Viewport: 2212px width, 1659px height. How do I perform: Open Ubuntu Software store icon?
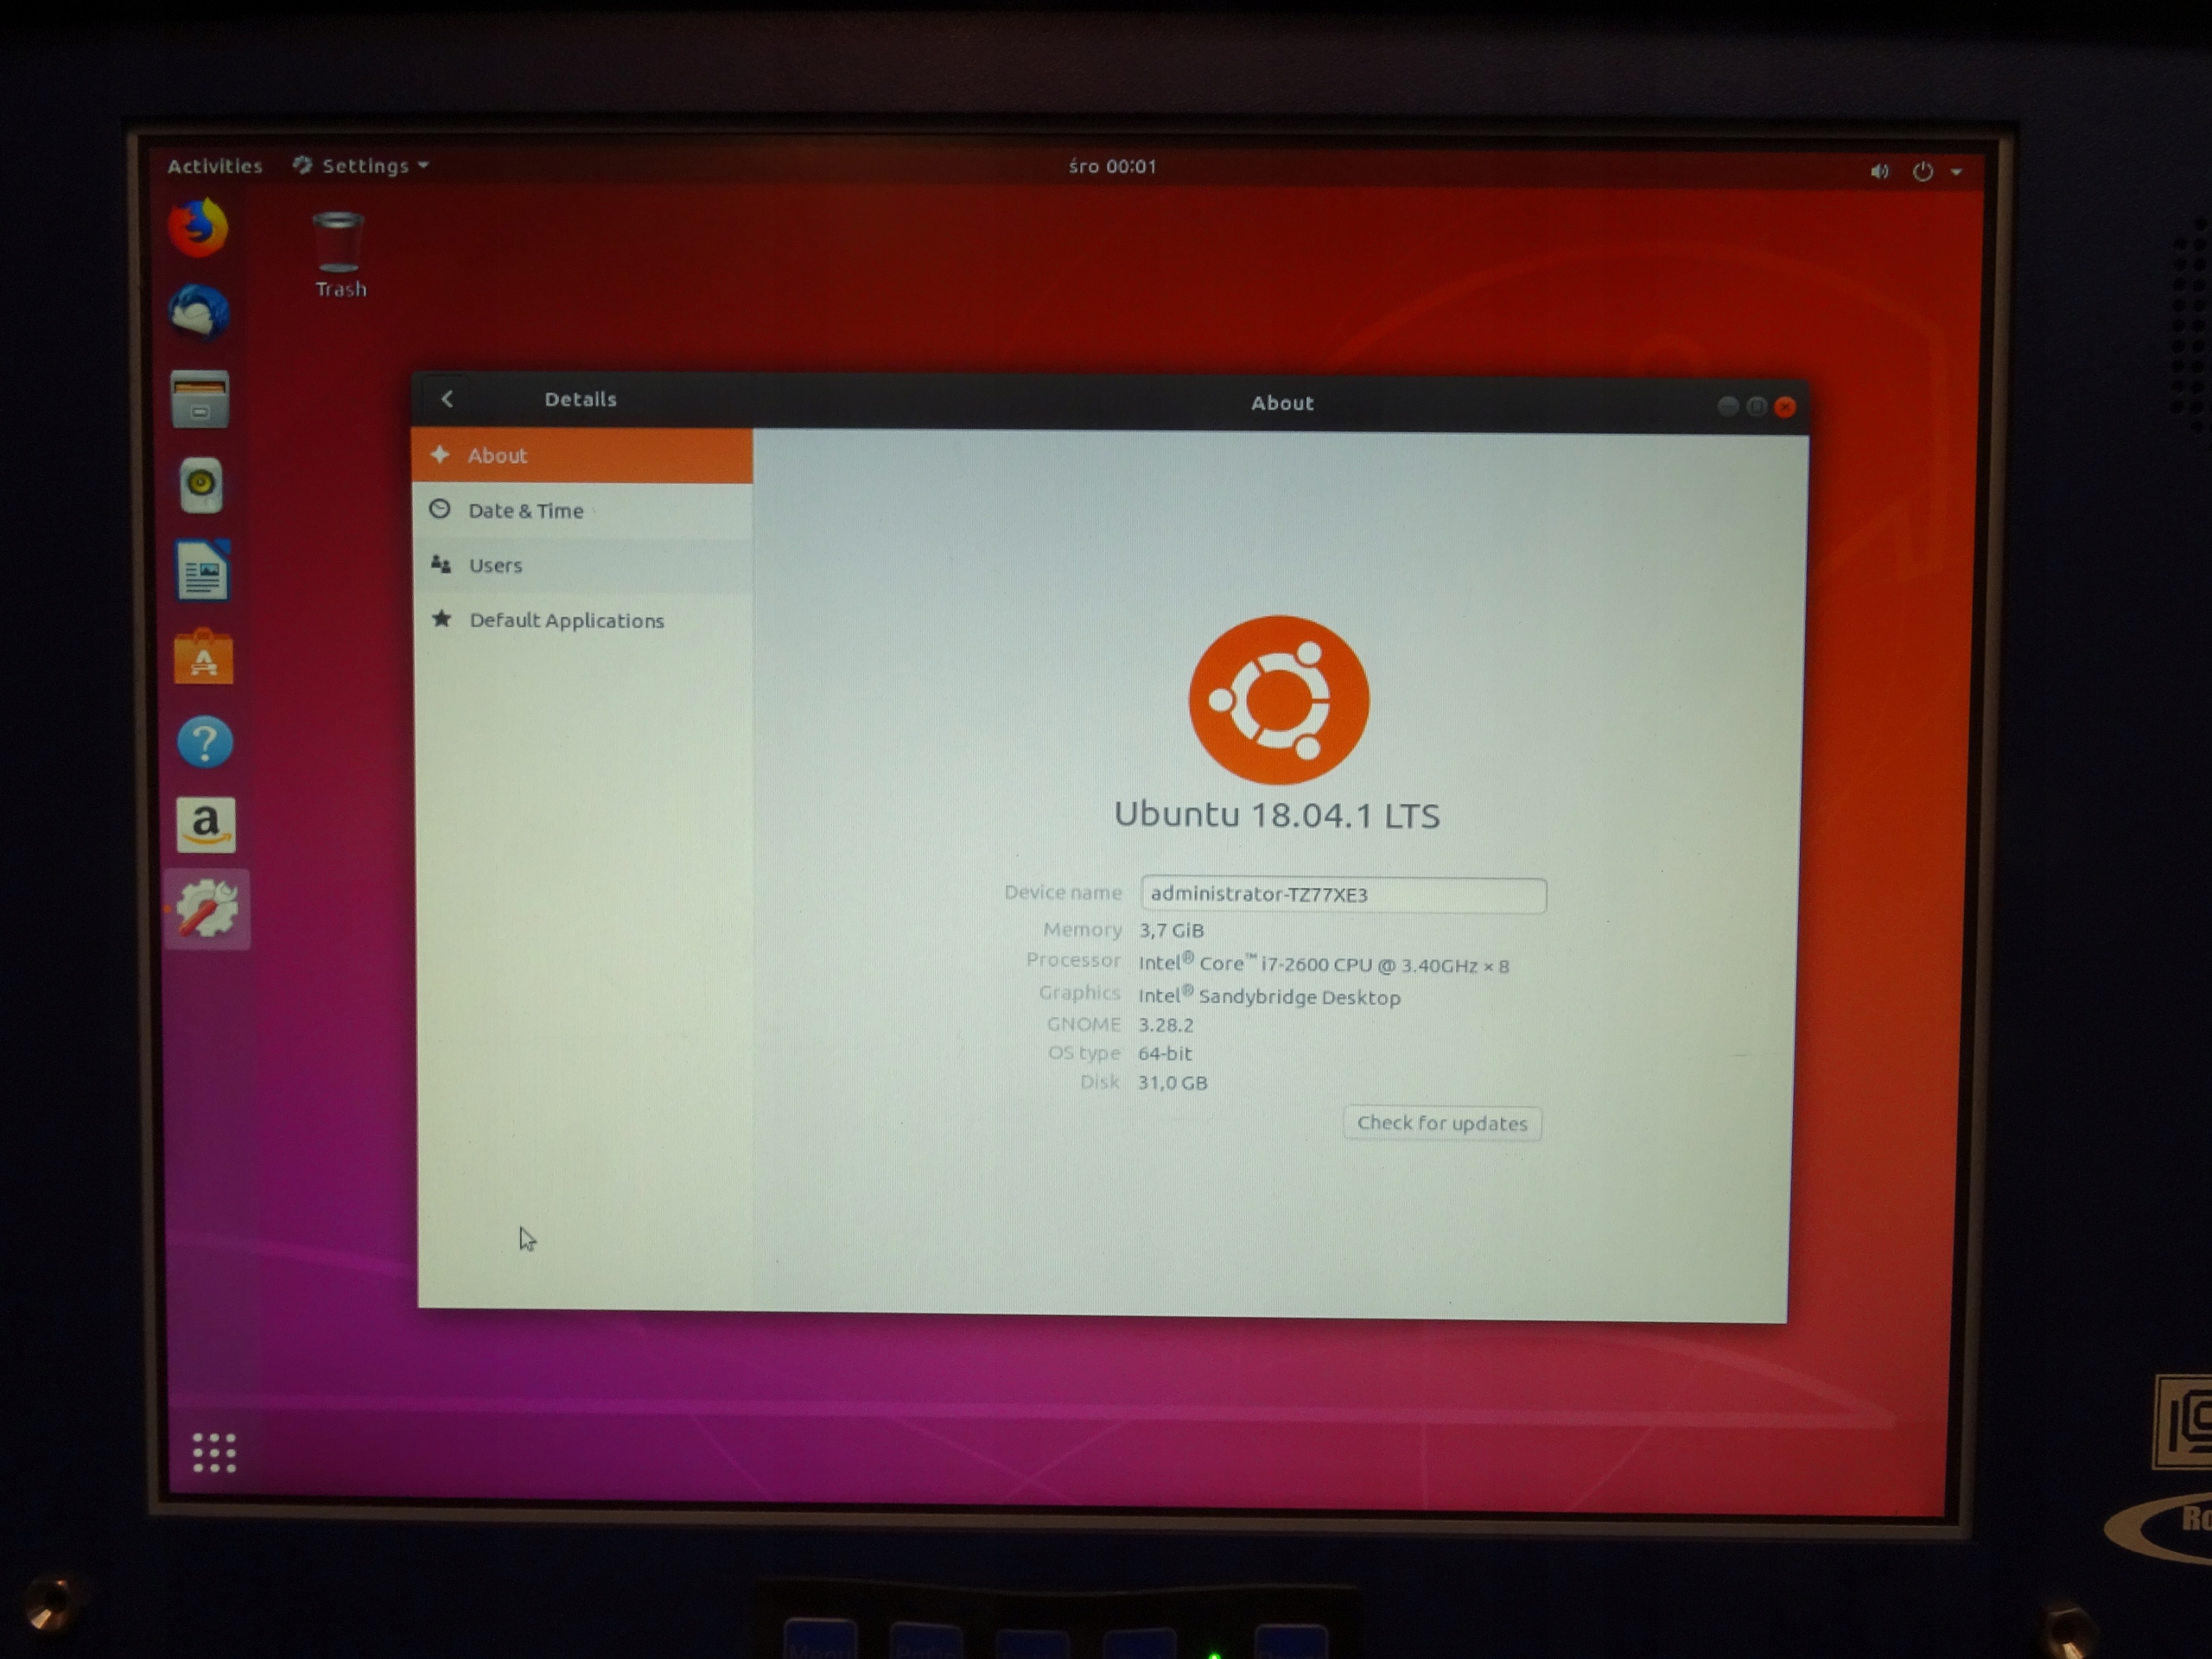pos(204,657)
